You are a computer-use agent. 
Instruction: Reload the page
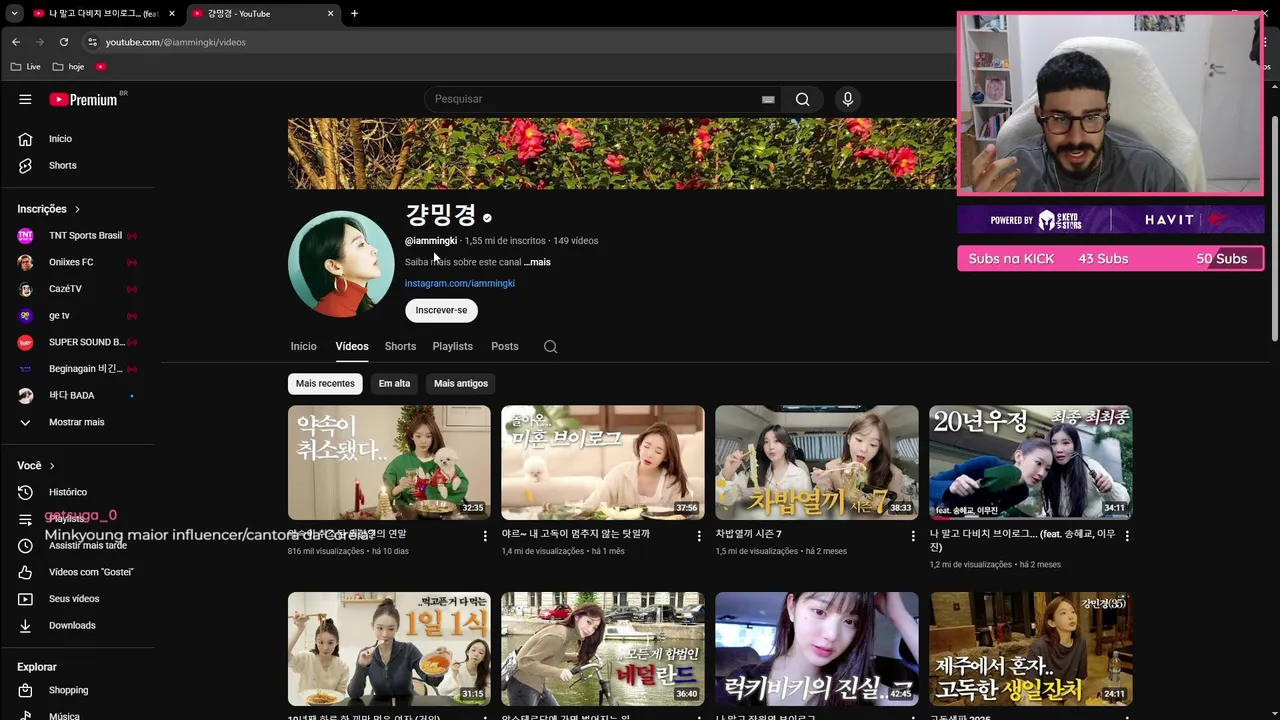click(64, 42)
